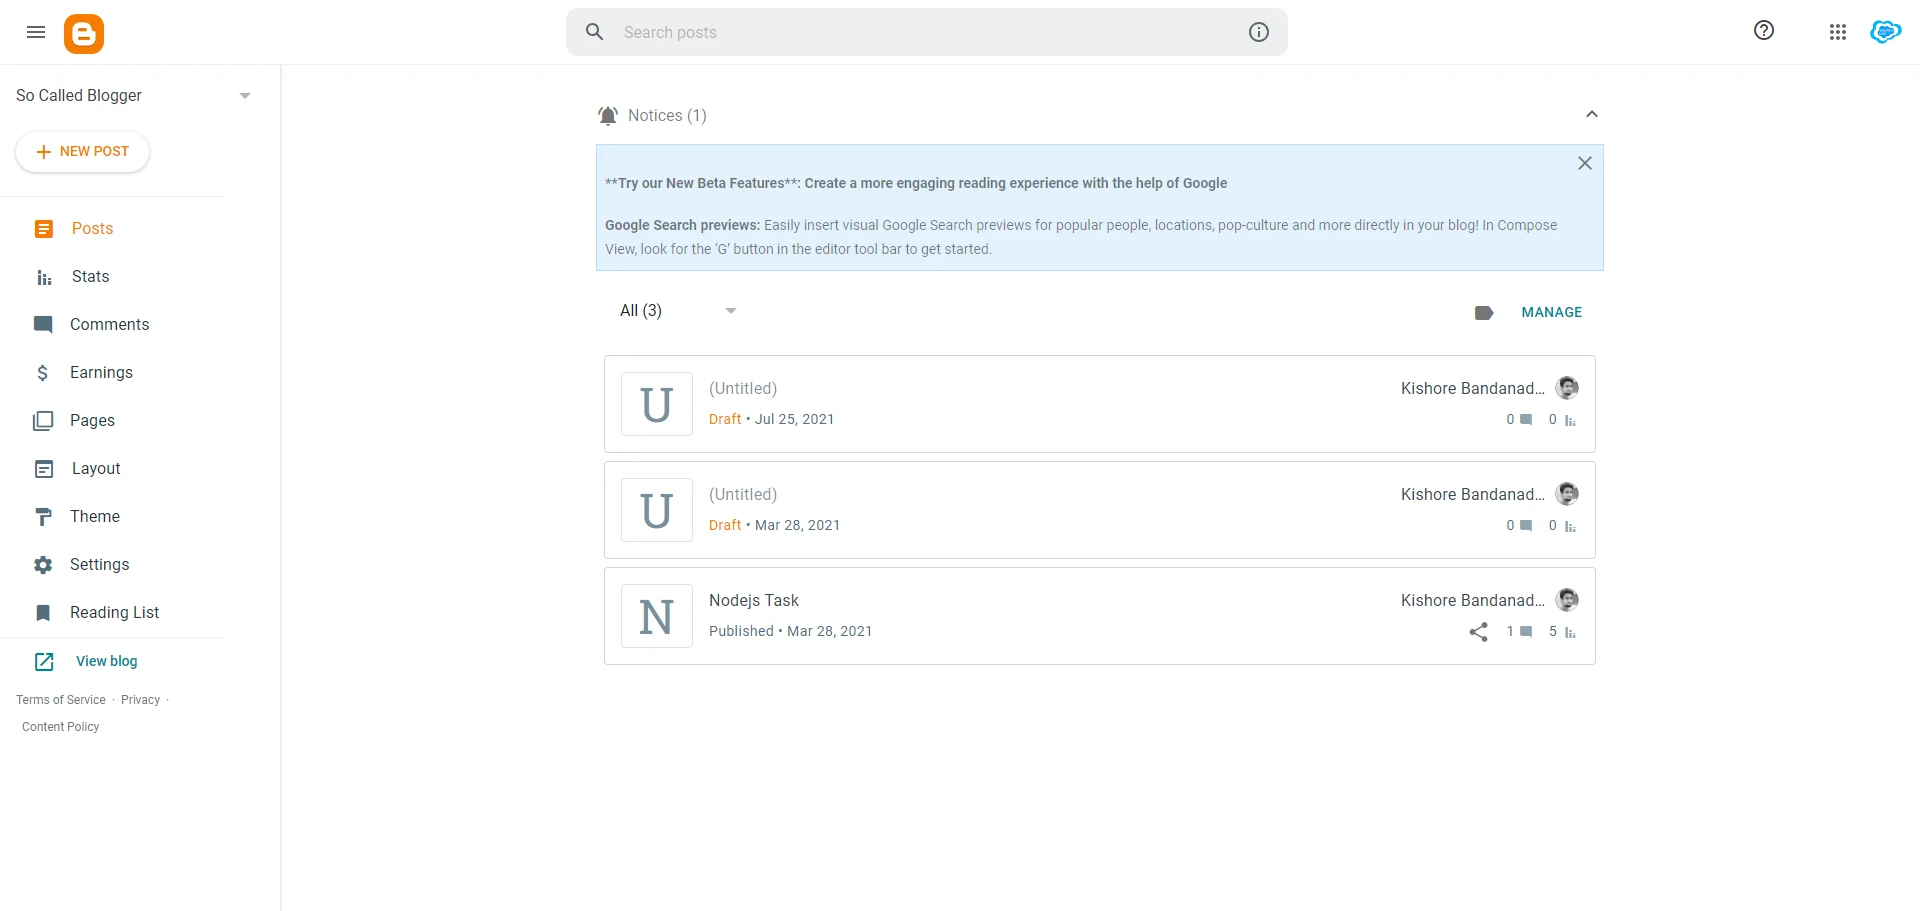Image resolution: width=1920 pixels, height=911 pixels.
Task: Click the Earnings dollar icon
Action: click(x=42, y=372)
